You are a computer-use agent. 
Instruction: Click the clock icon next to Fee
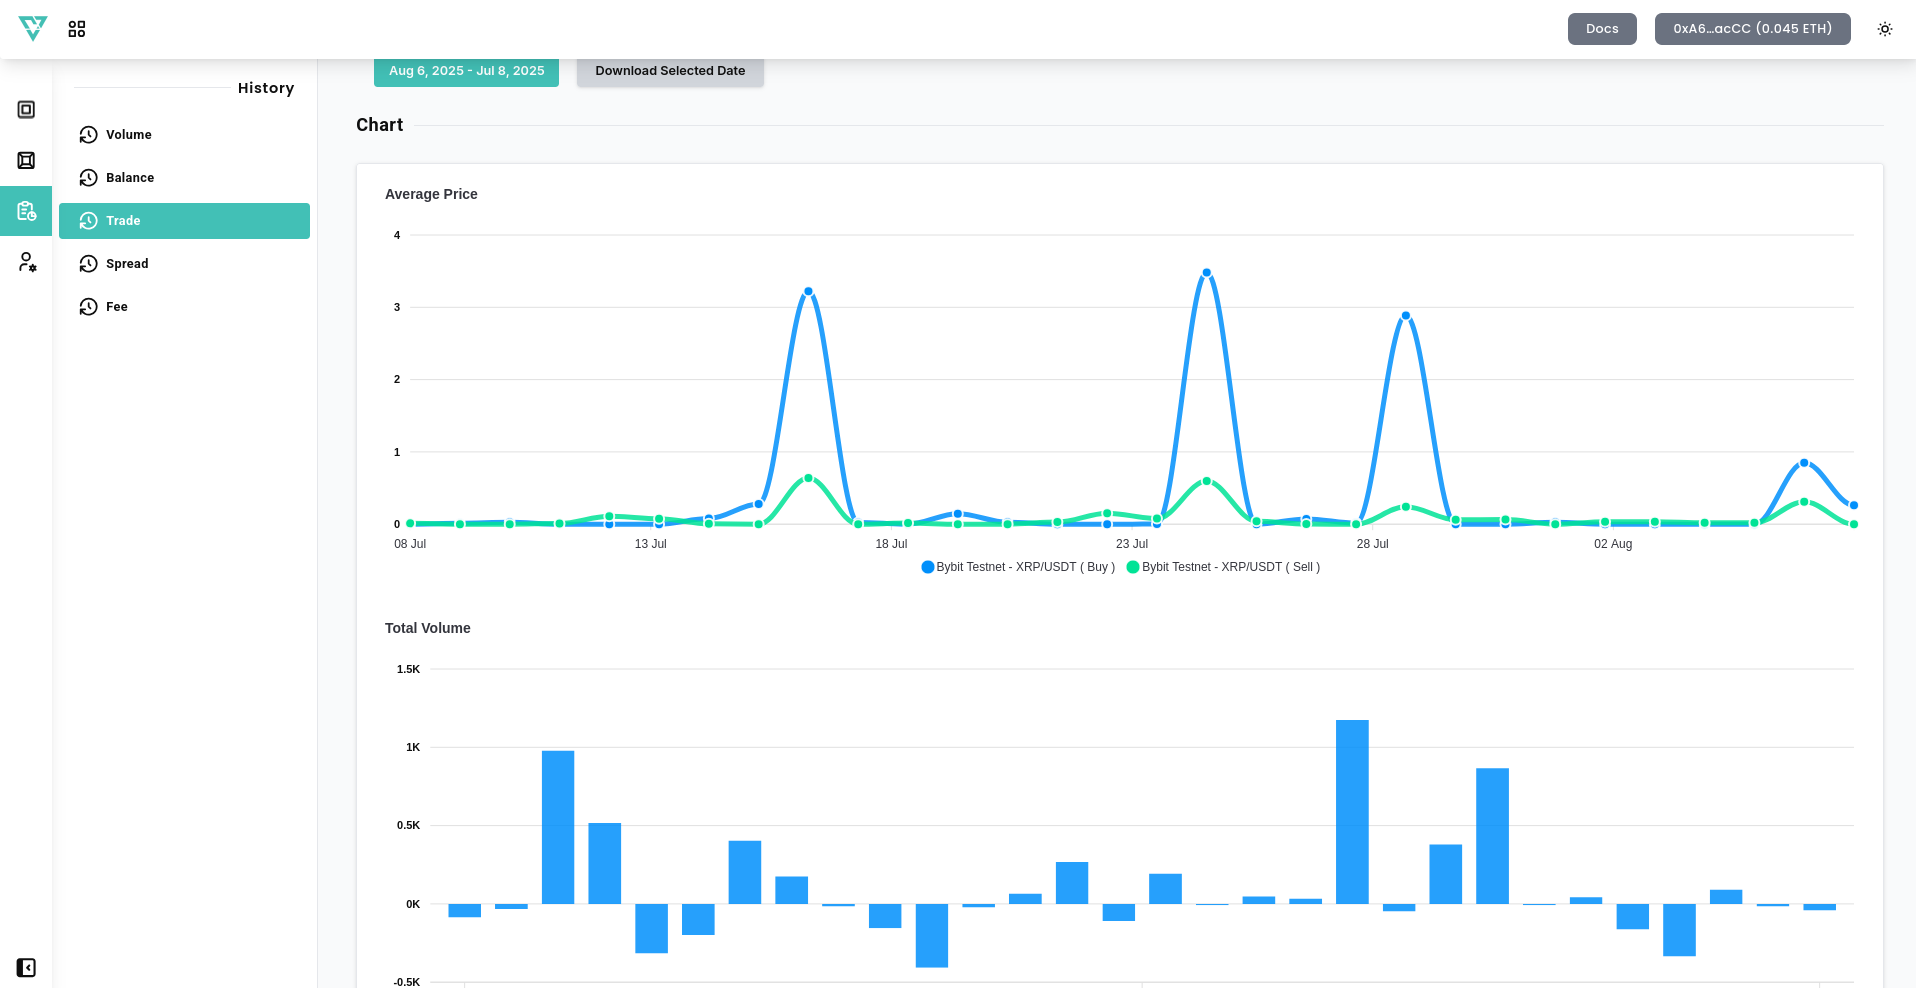(x=88, y=307)
